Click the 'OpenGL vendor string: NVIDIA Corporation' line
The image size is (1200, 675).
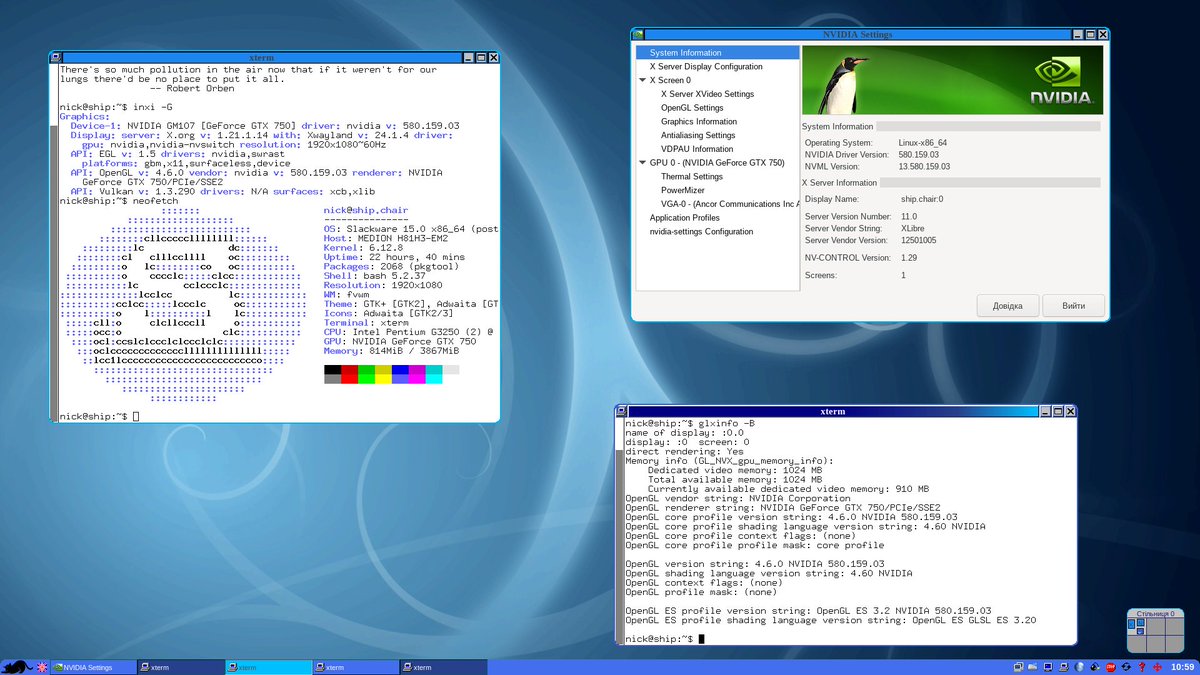738,498
